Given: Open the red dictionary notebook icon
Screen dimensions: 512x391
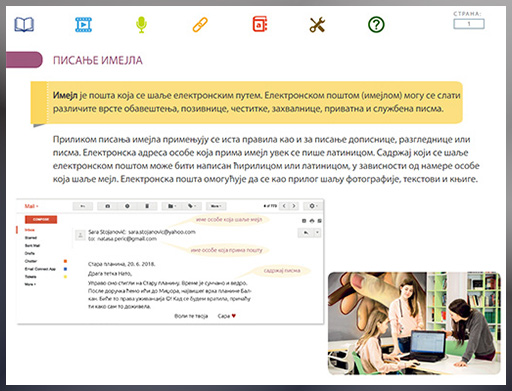Looking at the screenshot, I should point(260,24).
